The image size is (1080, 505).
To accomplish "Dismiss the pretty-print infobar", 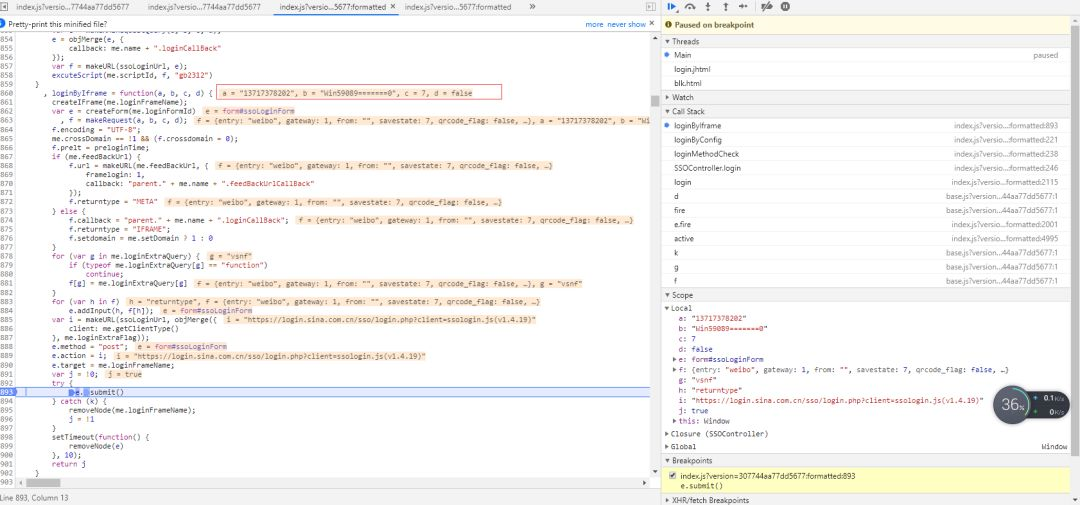I will pos(654,24).
